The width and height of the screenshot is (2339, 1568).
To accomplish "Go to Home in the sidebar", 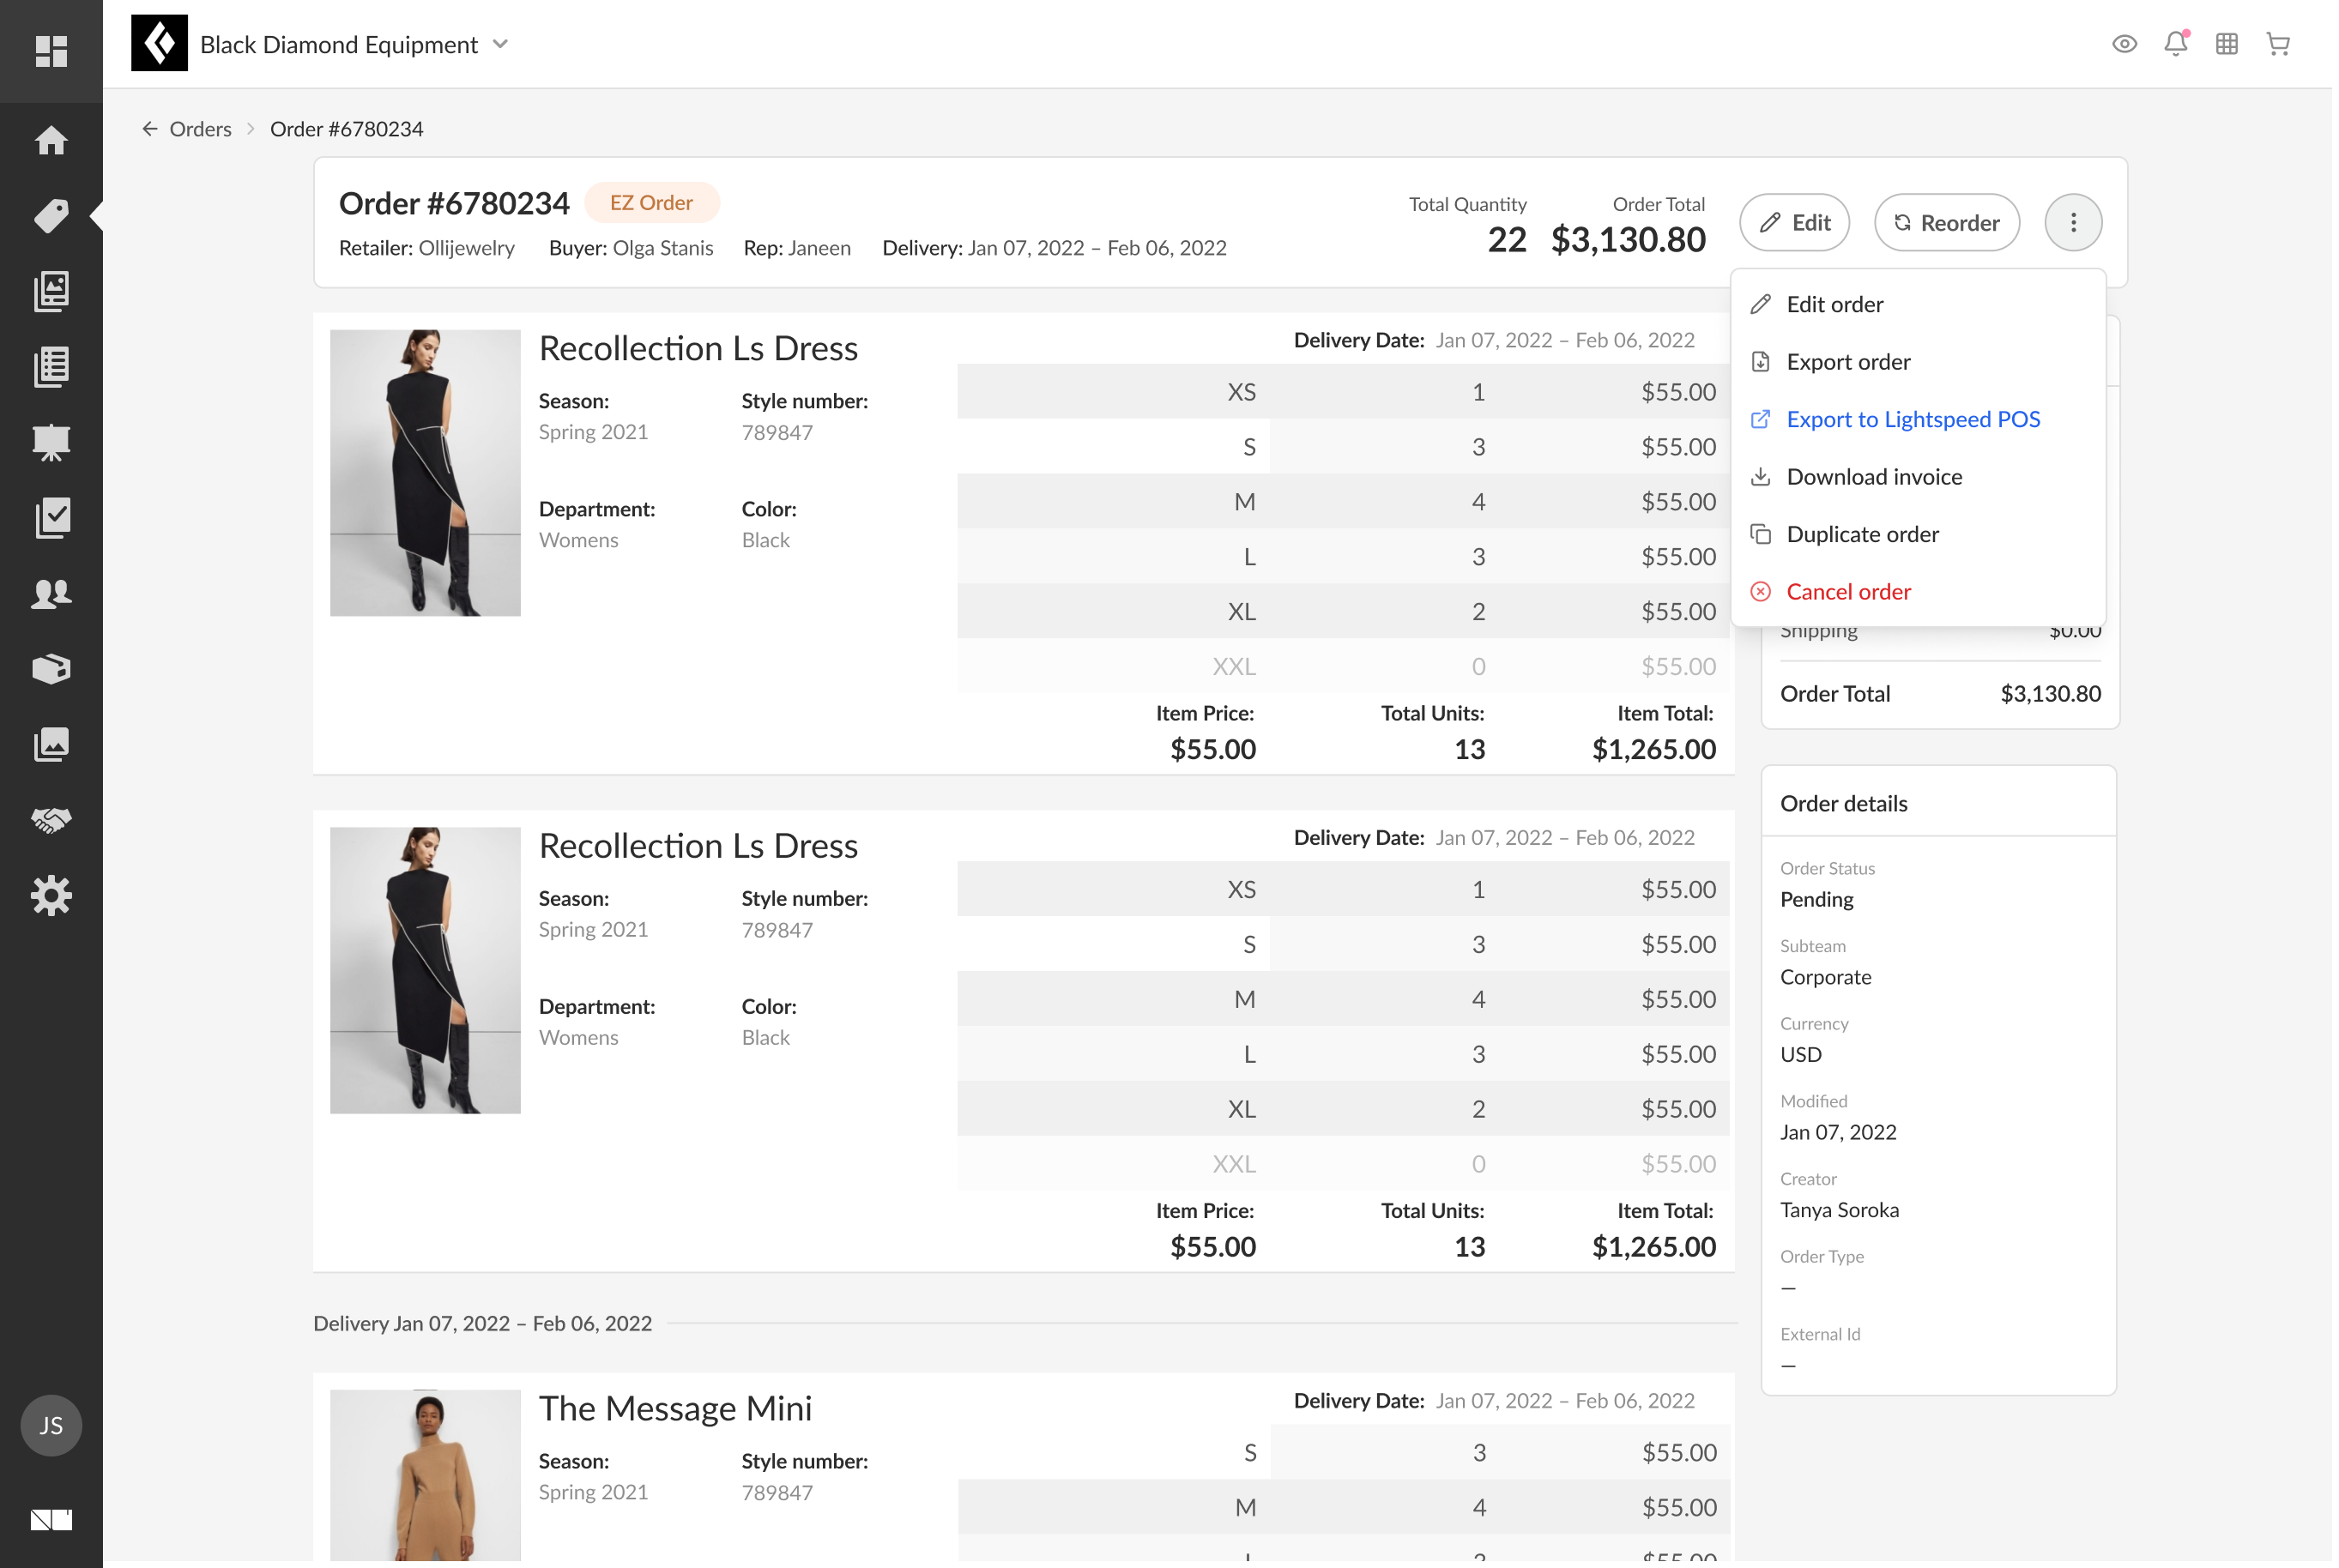I will click(51, 140).
